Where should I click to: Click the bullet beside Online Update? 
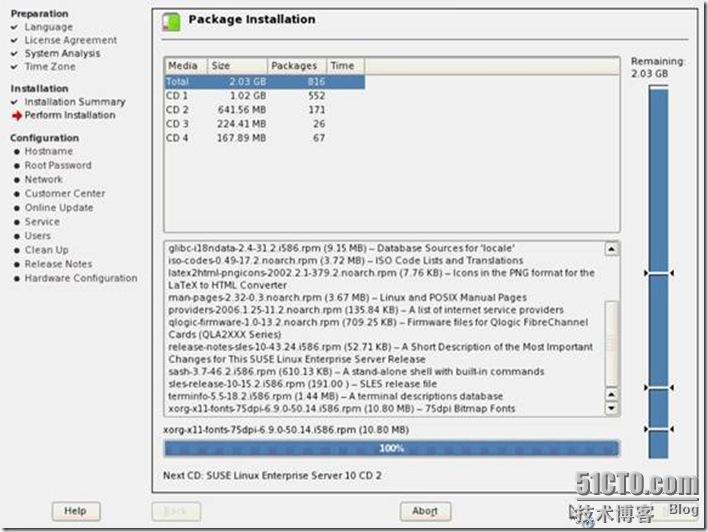(x=17, y=208)
